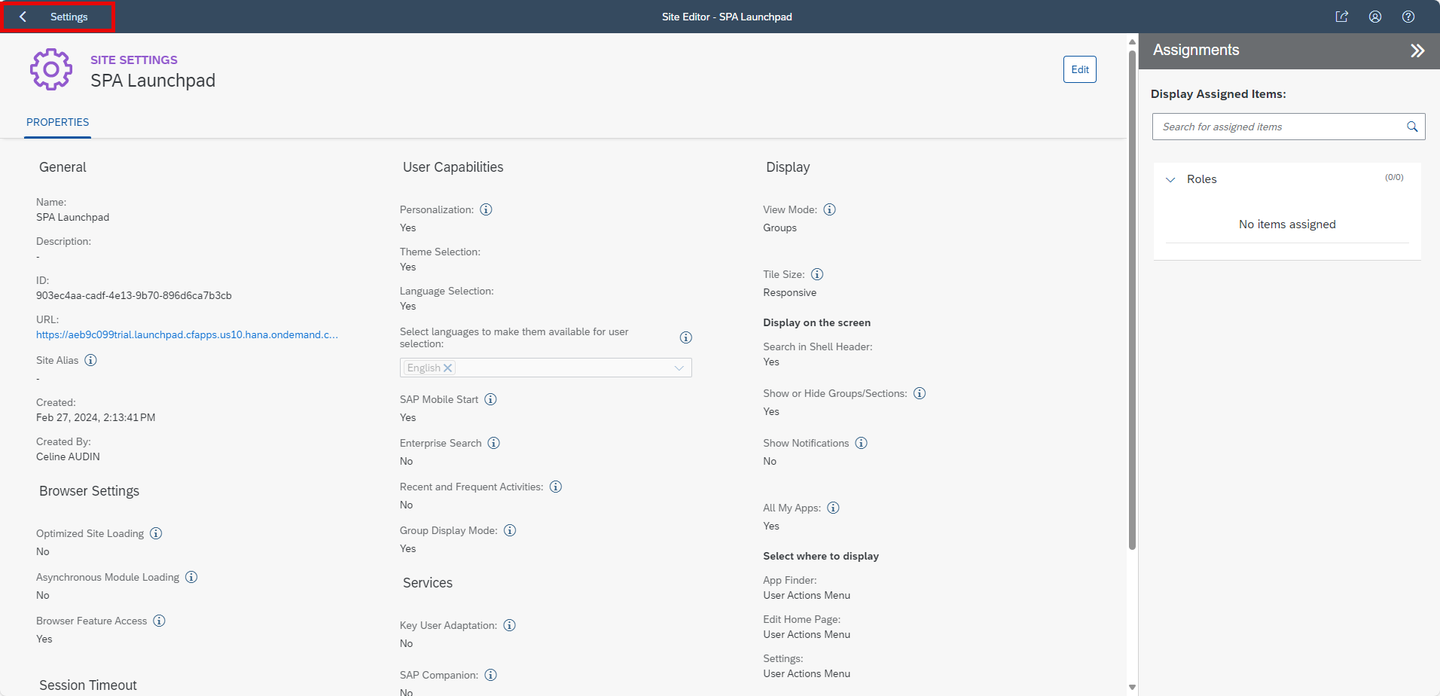Click the 'Session Timeout' heading
1440x696 pixels.
(x=88, y=685)
